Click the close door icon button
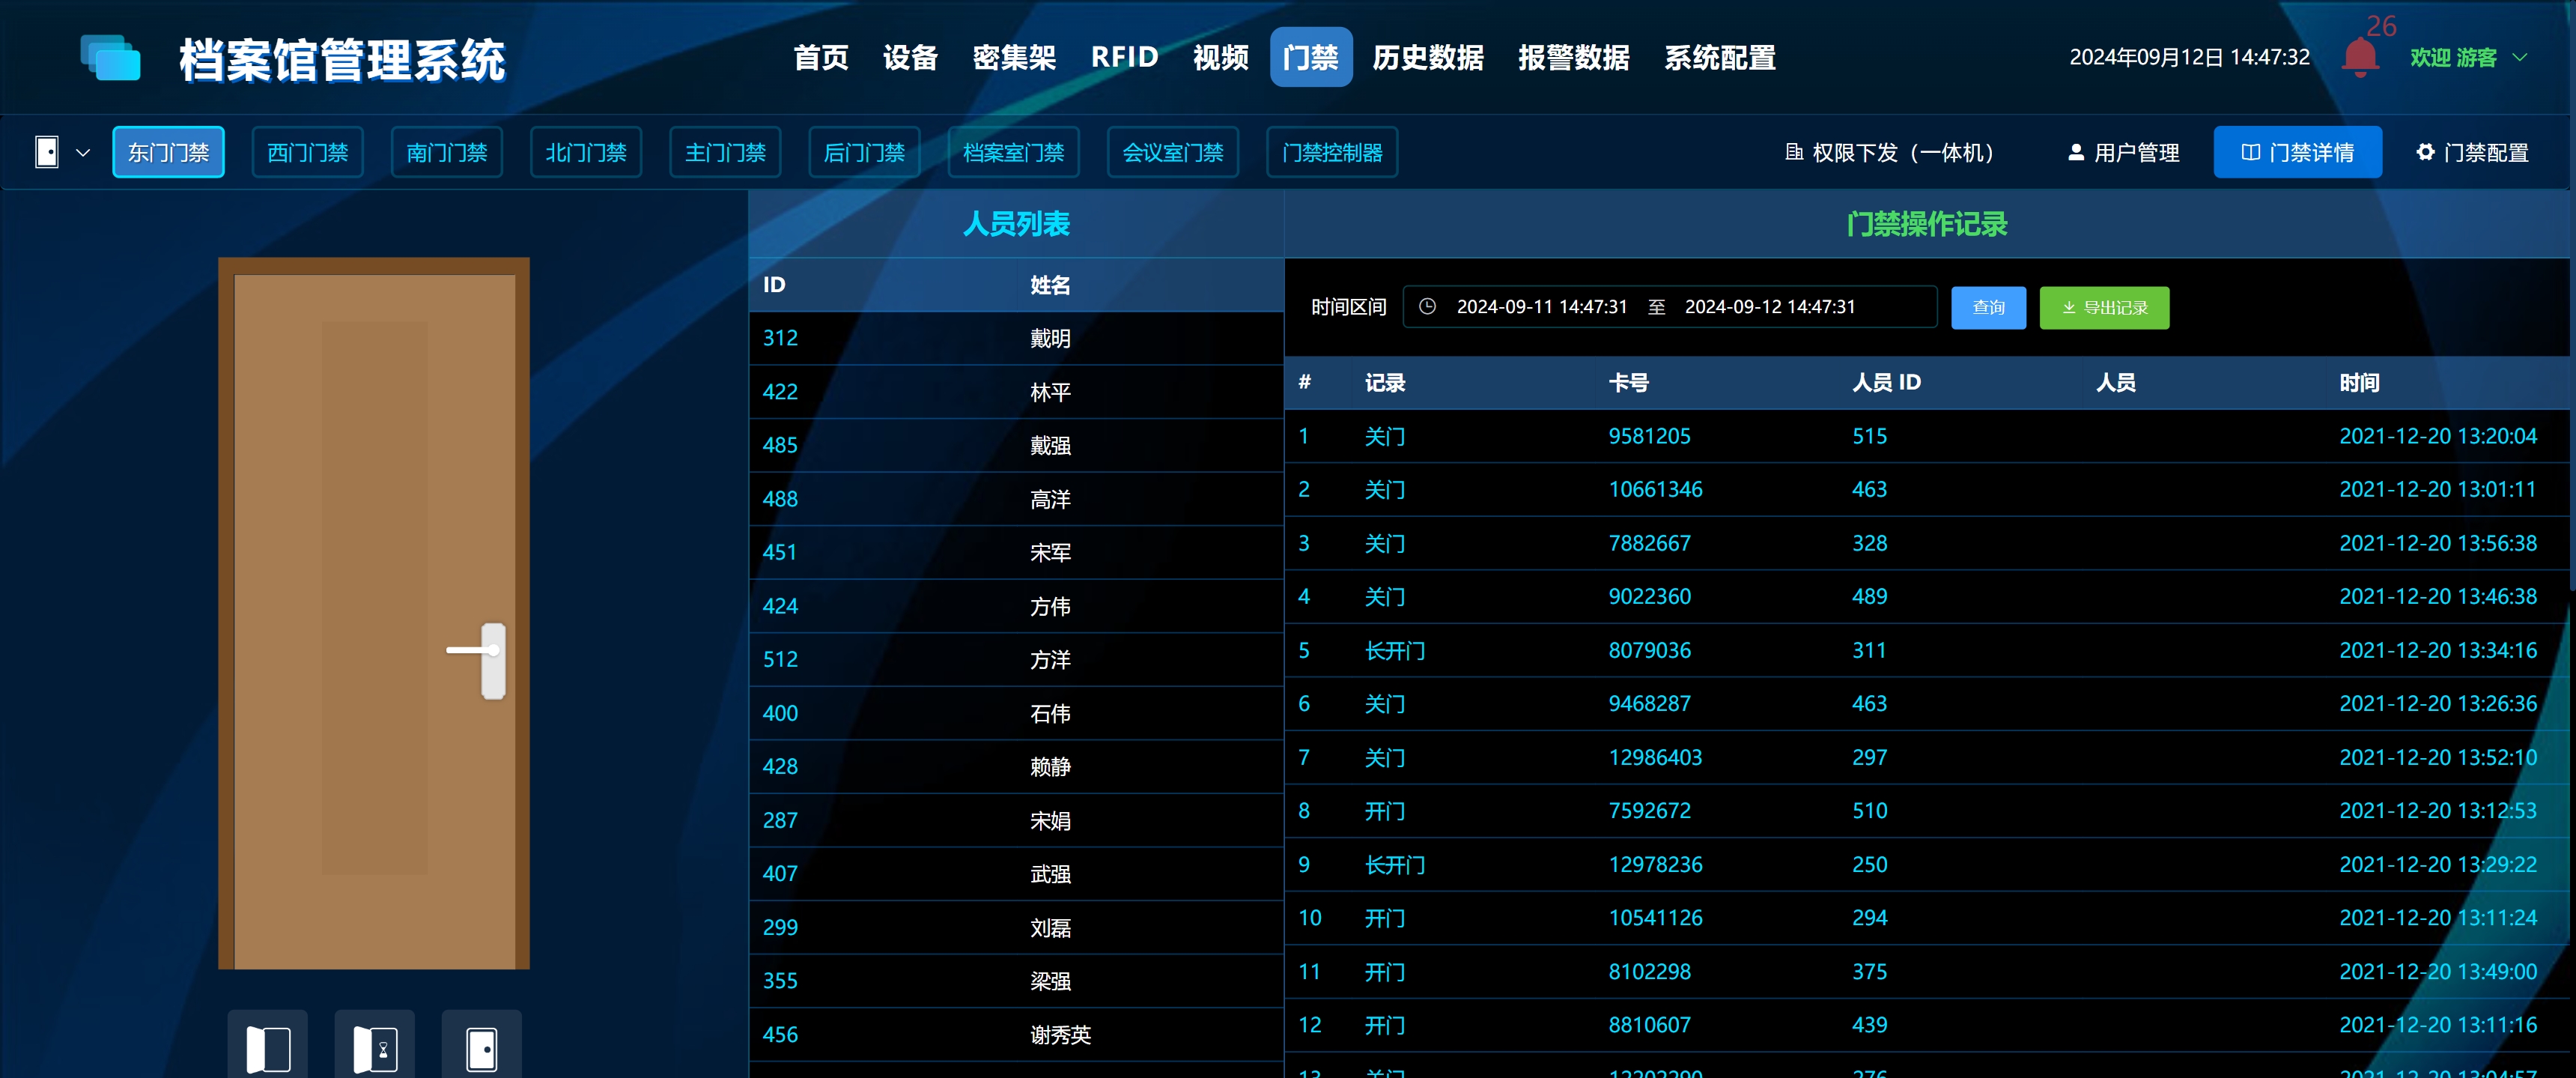Image resolution: width=2576 pixels, height=1078 pixels. click(482, 1048)
